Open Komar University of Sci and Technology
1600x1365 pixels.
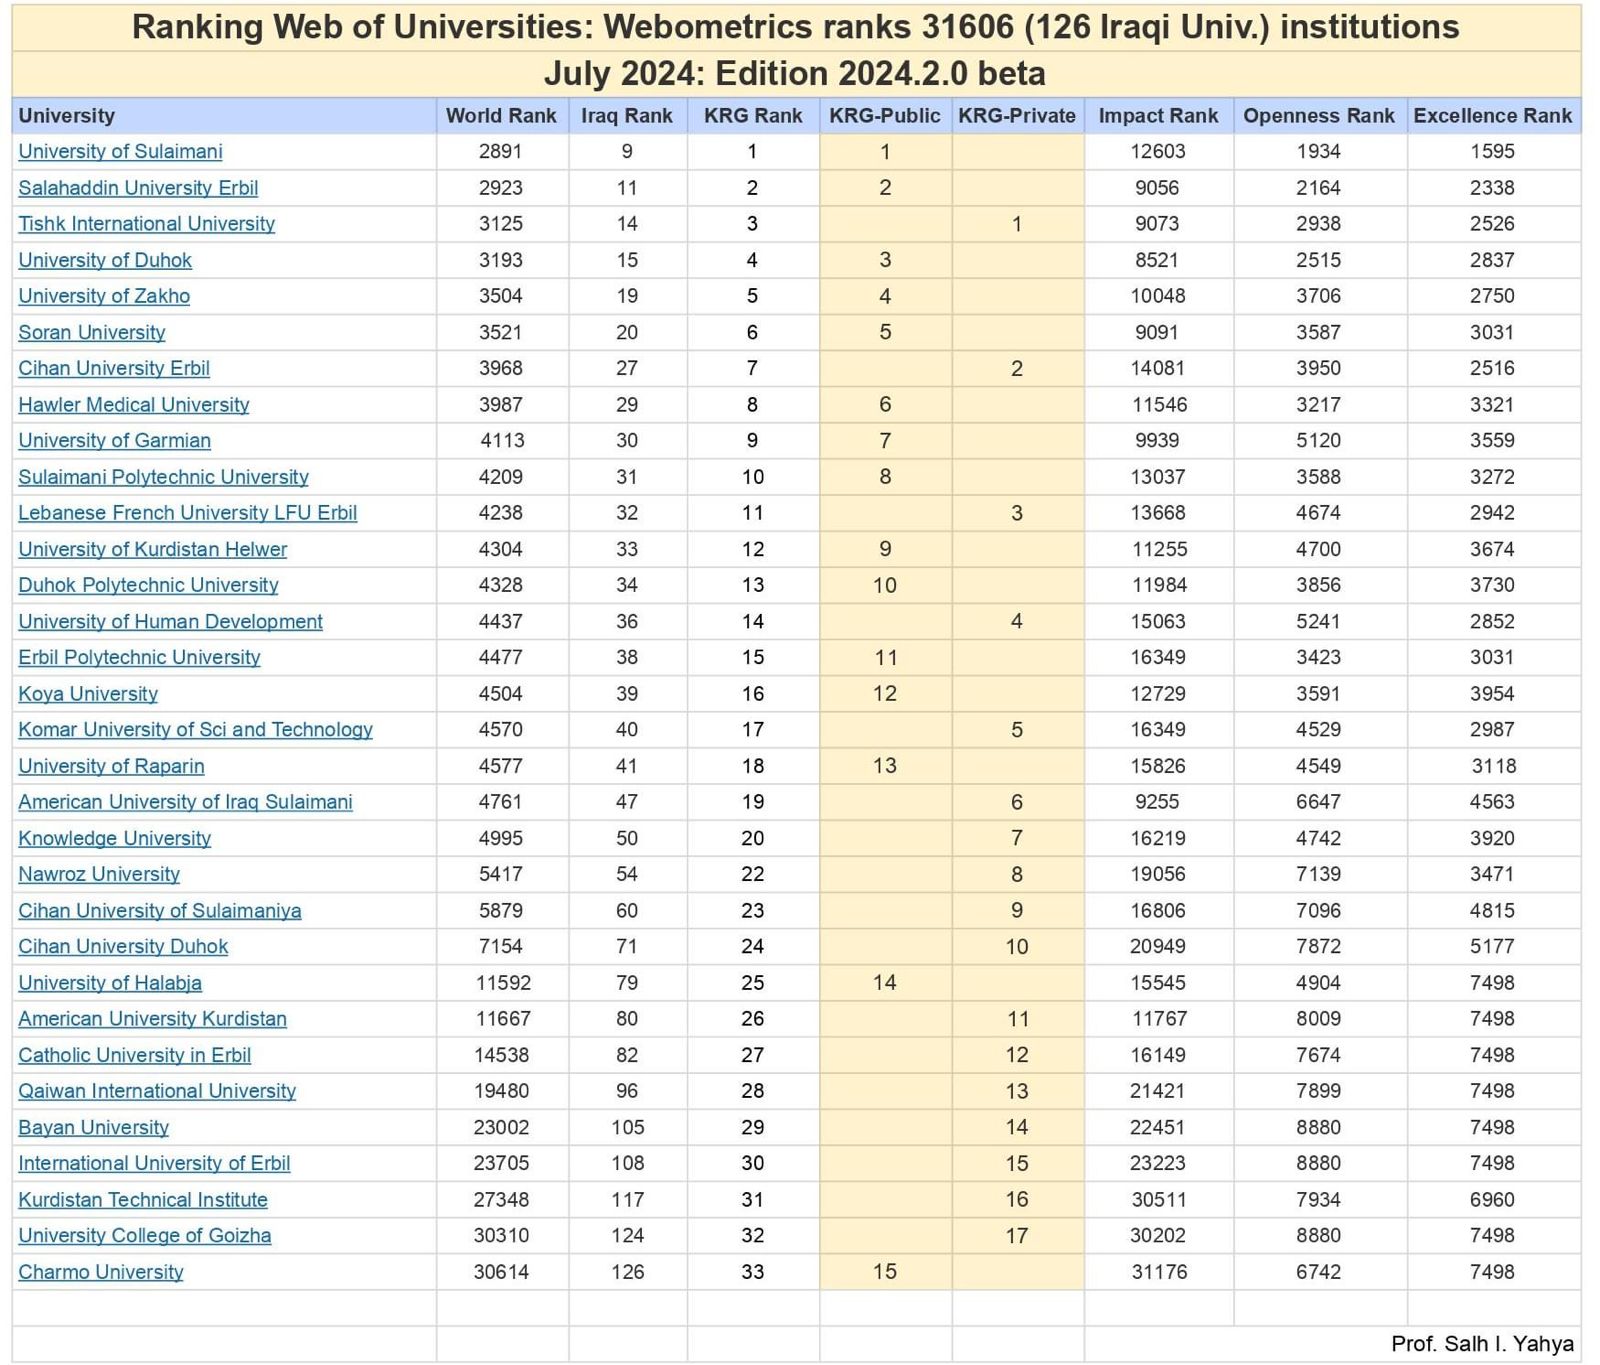click(x=195, y=730)
